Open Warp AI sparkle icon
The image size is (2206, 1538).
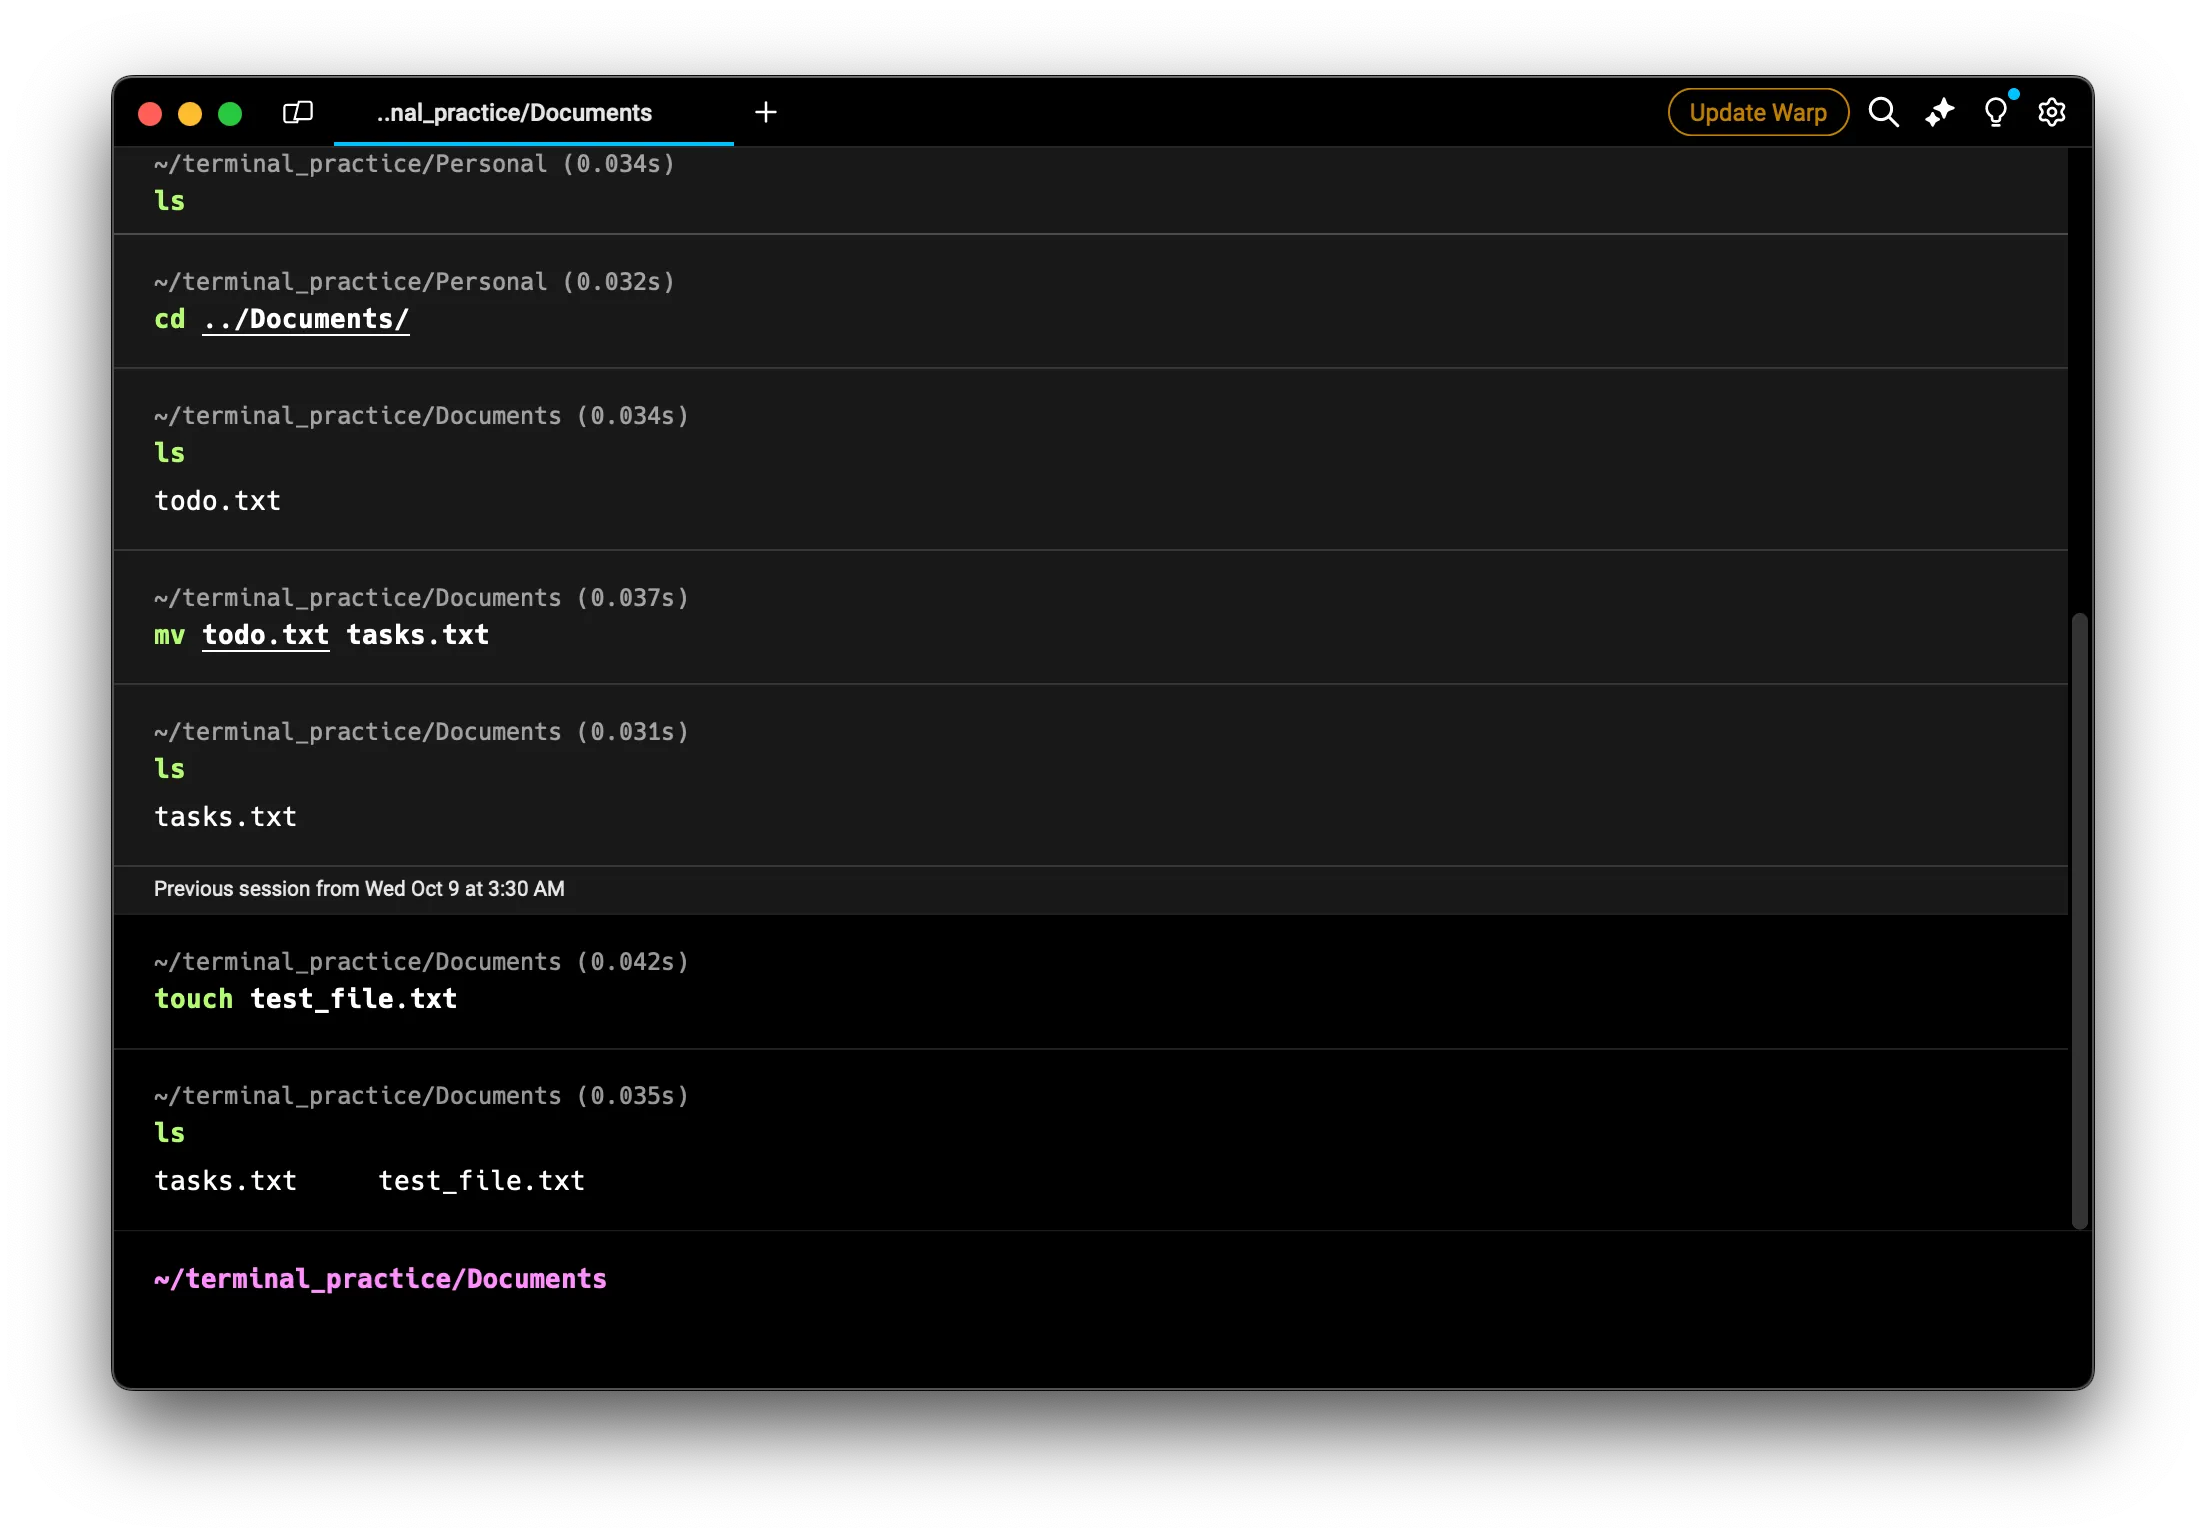click(1939, 112)
